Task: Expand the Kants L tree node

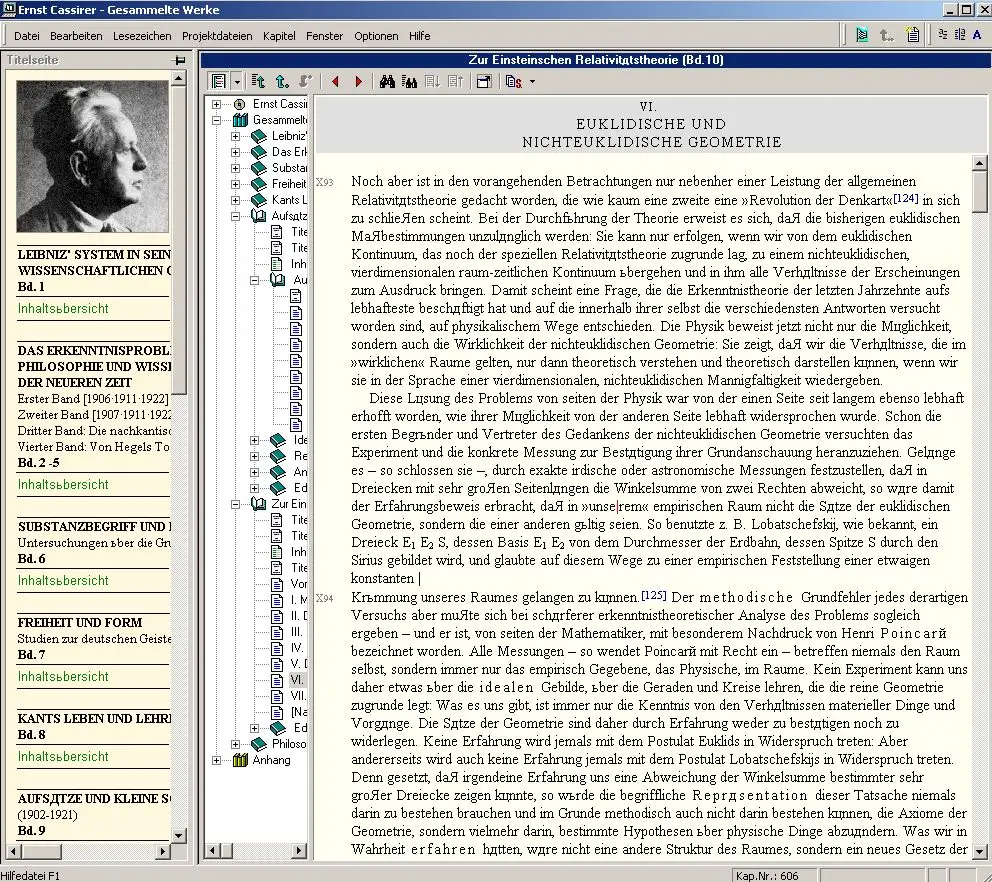Action: click(235, 200)
